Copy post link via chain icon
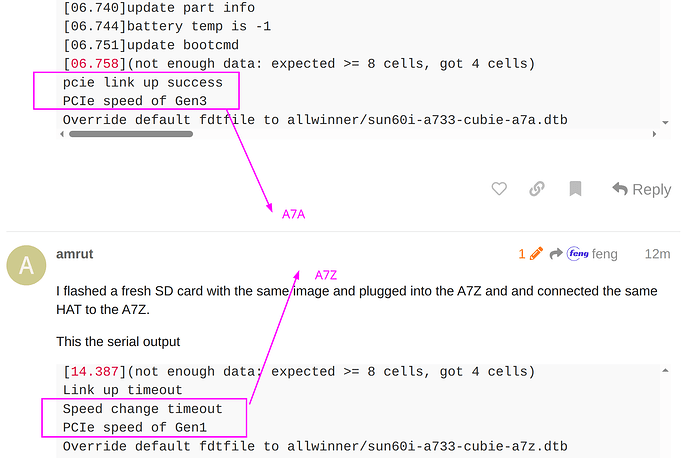690x458 pixels. pyautogui.click(x=537, y=189)
